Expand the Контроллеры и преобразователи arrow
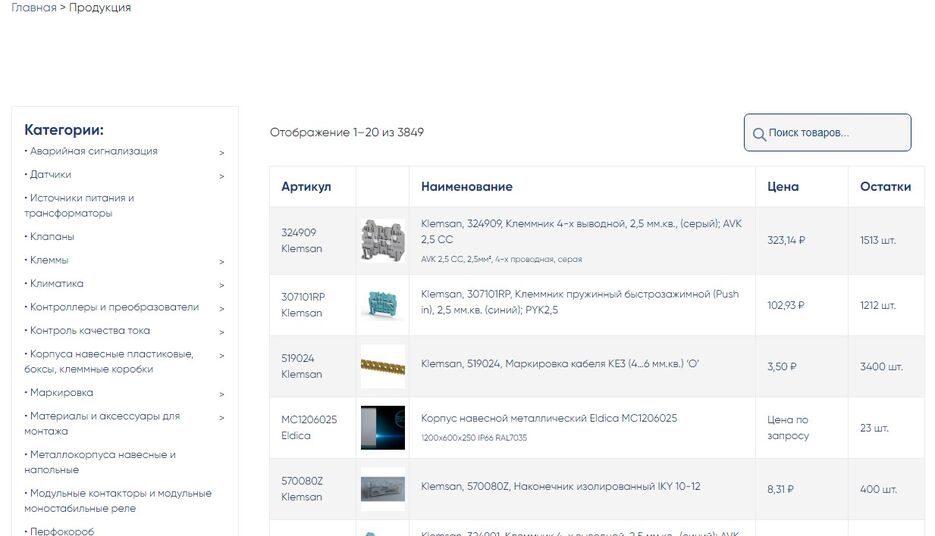Viewport: 935px width, 536px height. tap(221, 308)
